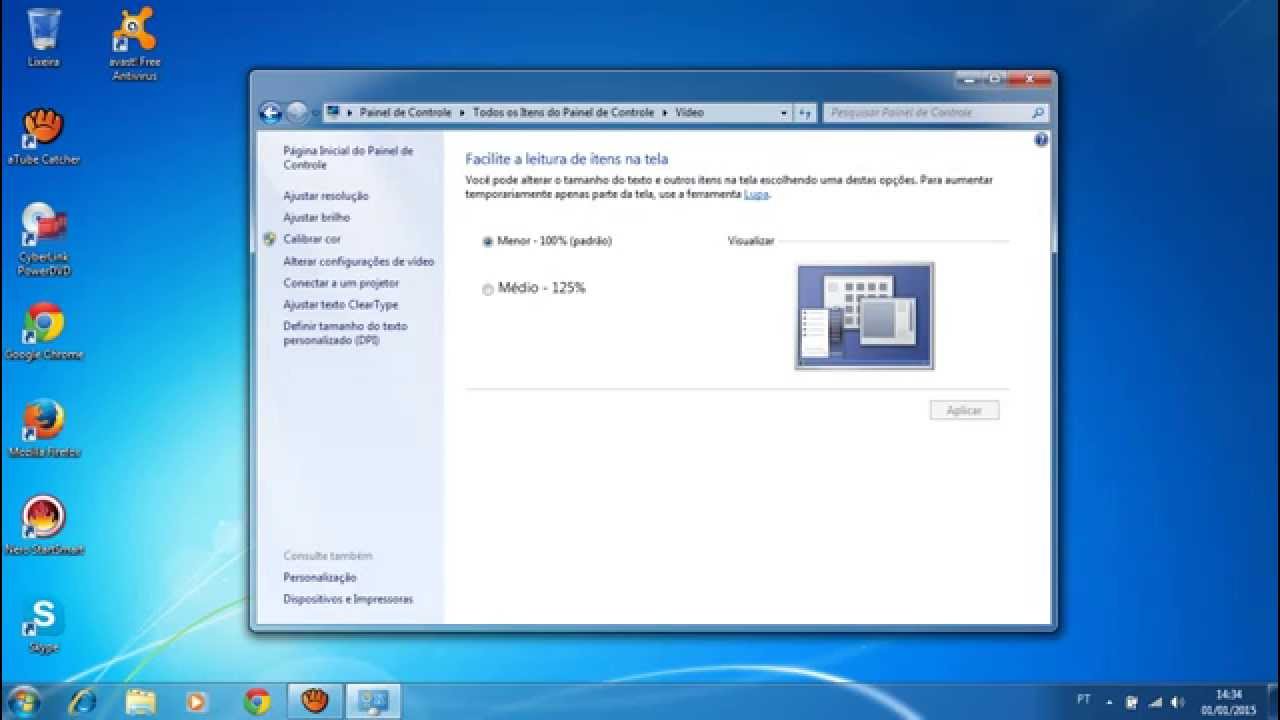Open Personalização link

tap(320, 577)
